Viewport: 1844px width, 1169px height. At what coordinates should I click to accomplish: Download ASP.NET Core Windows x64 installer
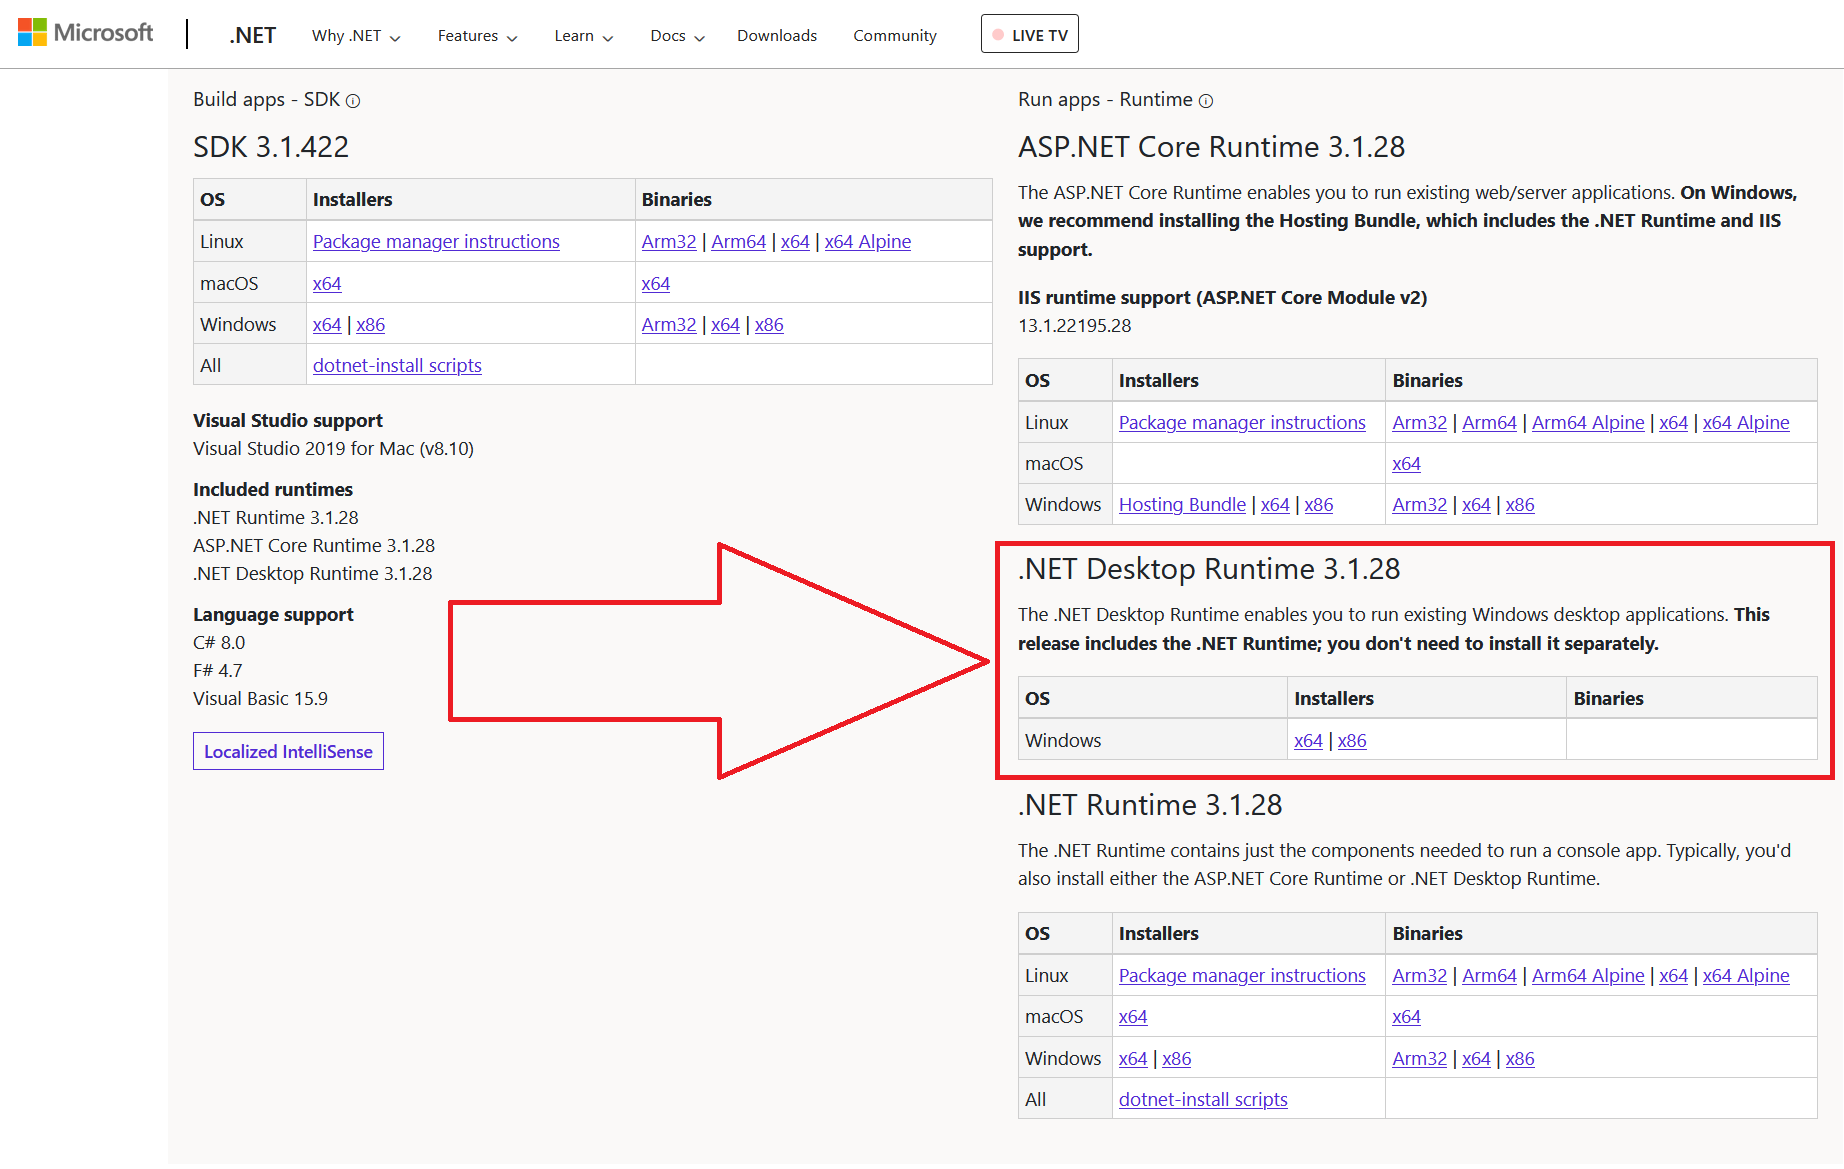pos(1275,505)
